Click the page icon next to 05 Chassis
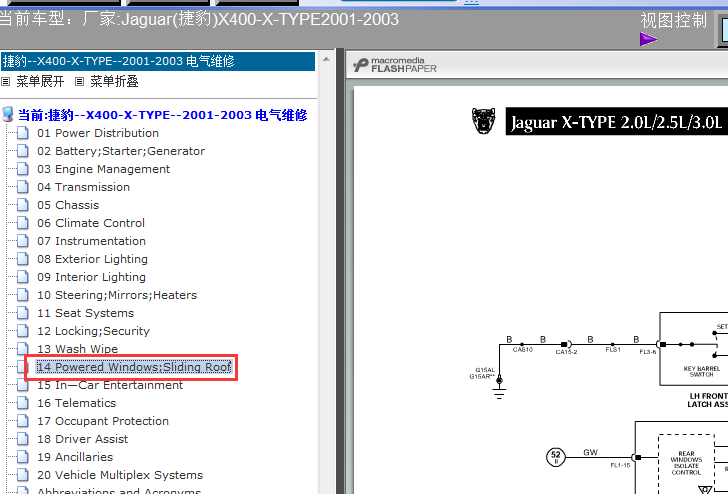 23,205
